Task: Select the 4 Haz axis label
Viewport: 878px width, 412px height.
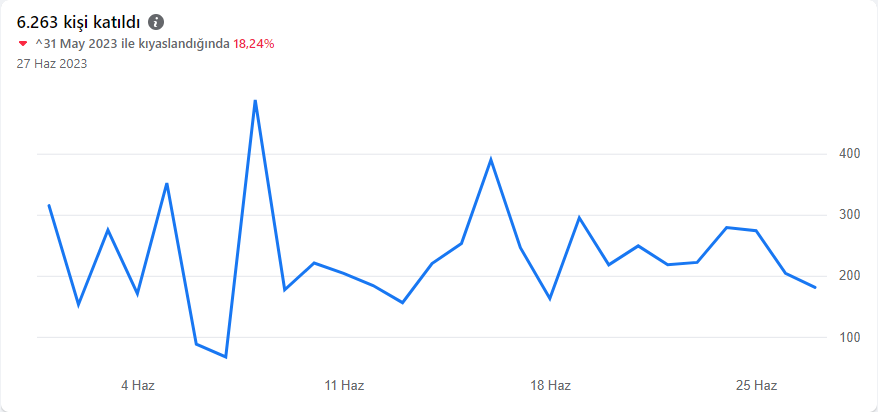Action: (138, 386)
